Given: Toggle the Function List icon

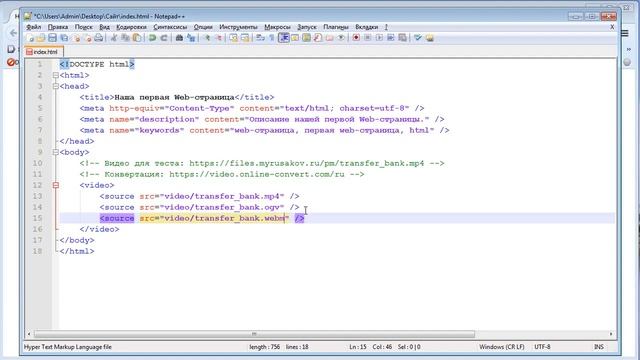Looking at the screenshot, I should (x=318, y=38).
